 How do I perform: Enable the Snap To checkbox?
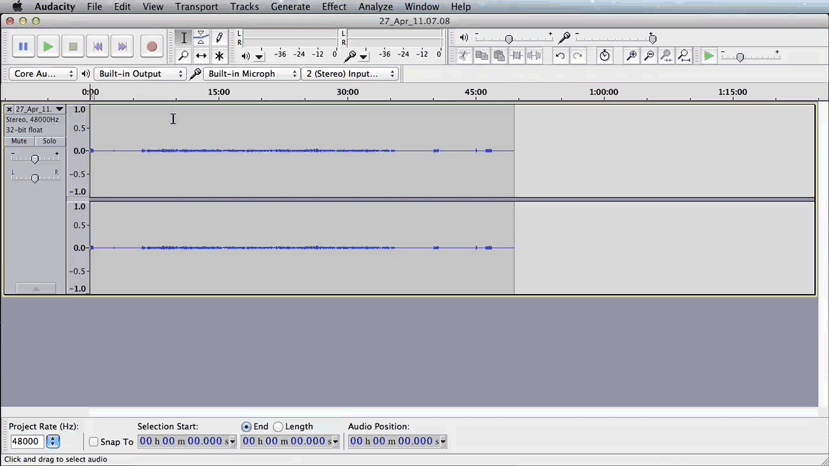(x=94, y=442)
